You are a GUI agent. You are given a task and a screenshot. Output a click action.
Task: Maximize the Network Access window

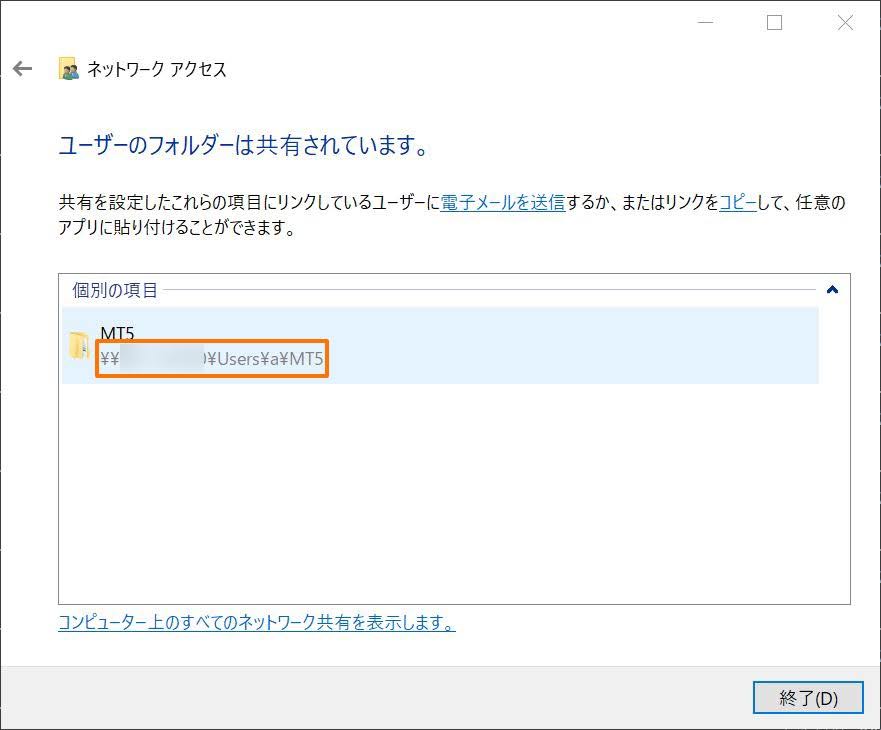pos(774,23)
